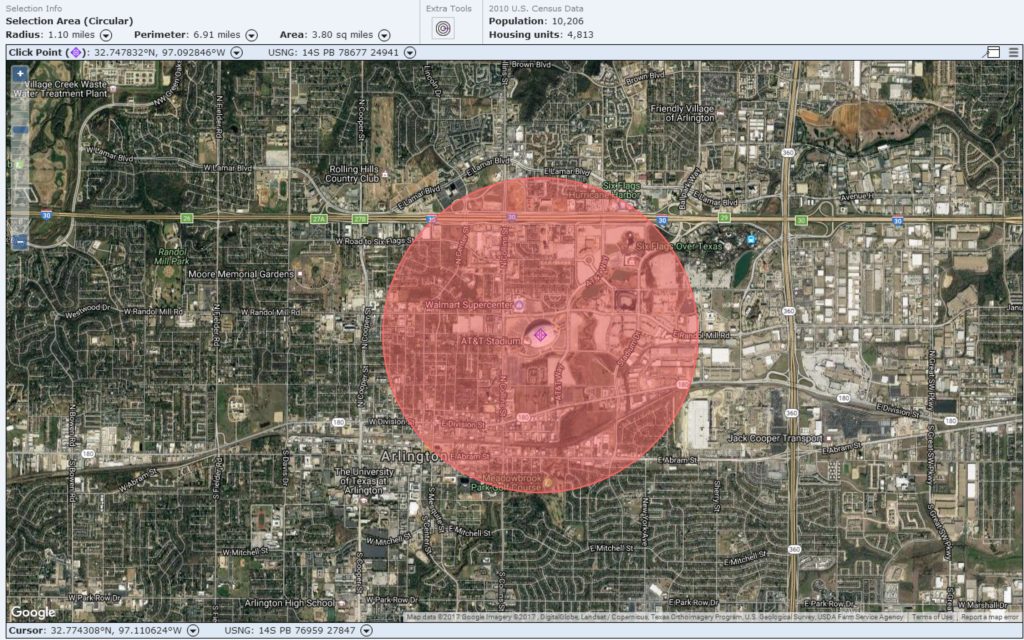
Task: Click the purple diamond marker at AT&T Stadium
Action: (x=539, y=335)
